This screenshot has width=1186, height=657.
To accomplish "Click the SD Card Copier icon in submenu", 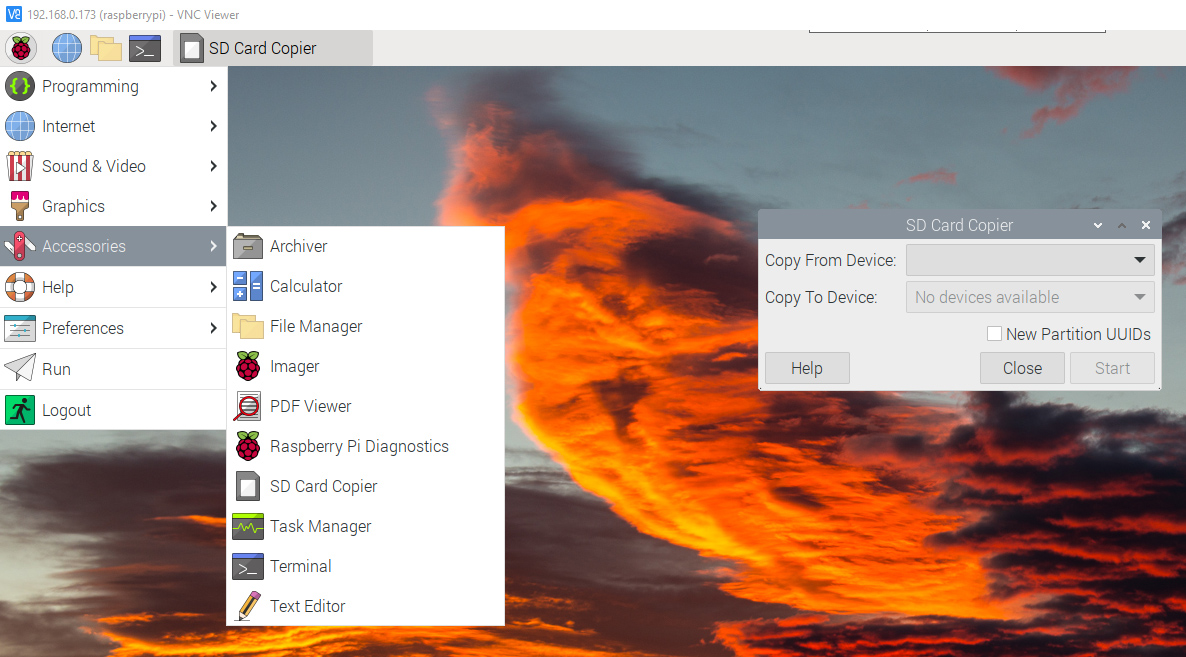I will 247,487.
